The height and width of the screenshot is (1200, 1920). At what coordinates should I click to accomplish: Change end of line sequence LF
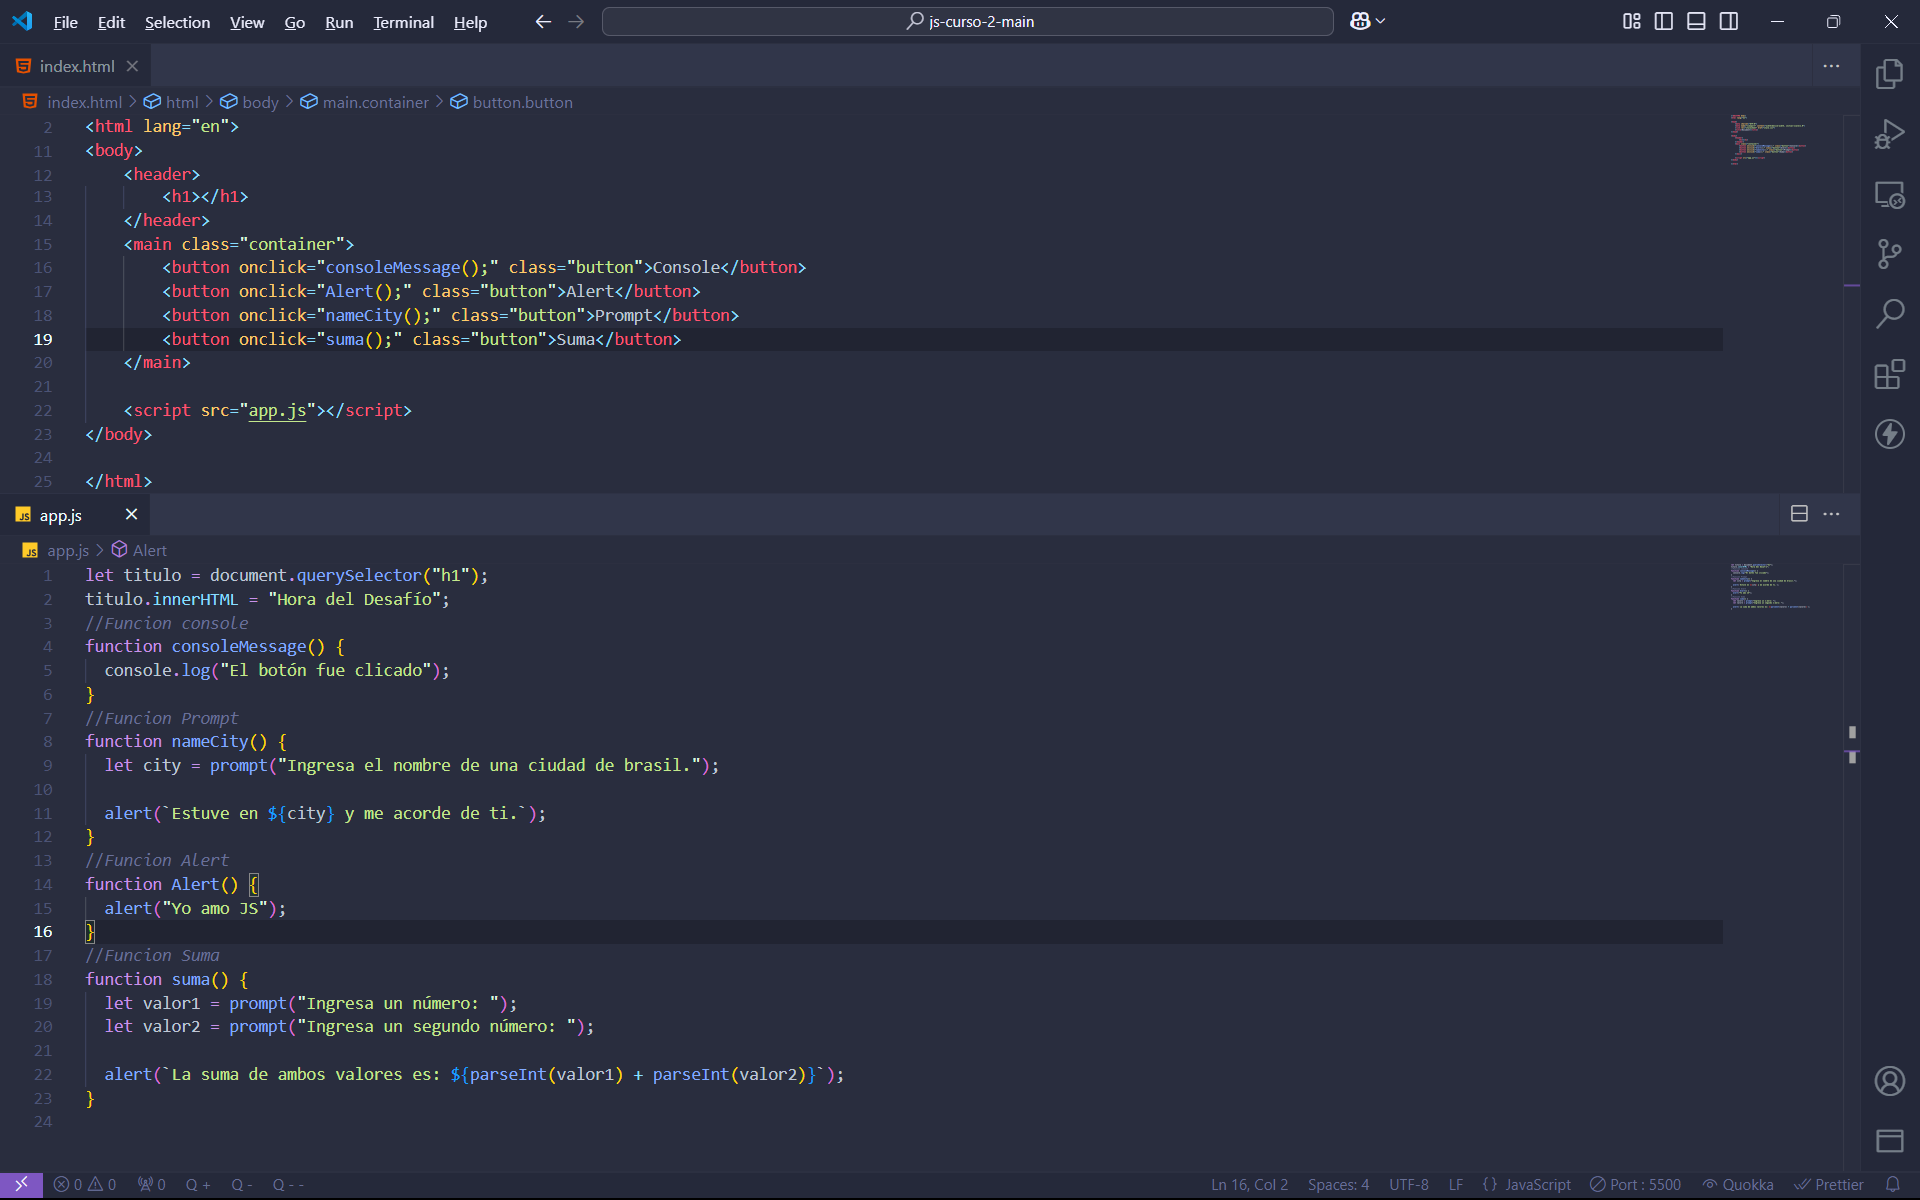(1456, 1185)
